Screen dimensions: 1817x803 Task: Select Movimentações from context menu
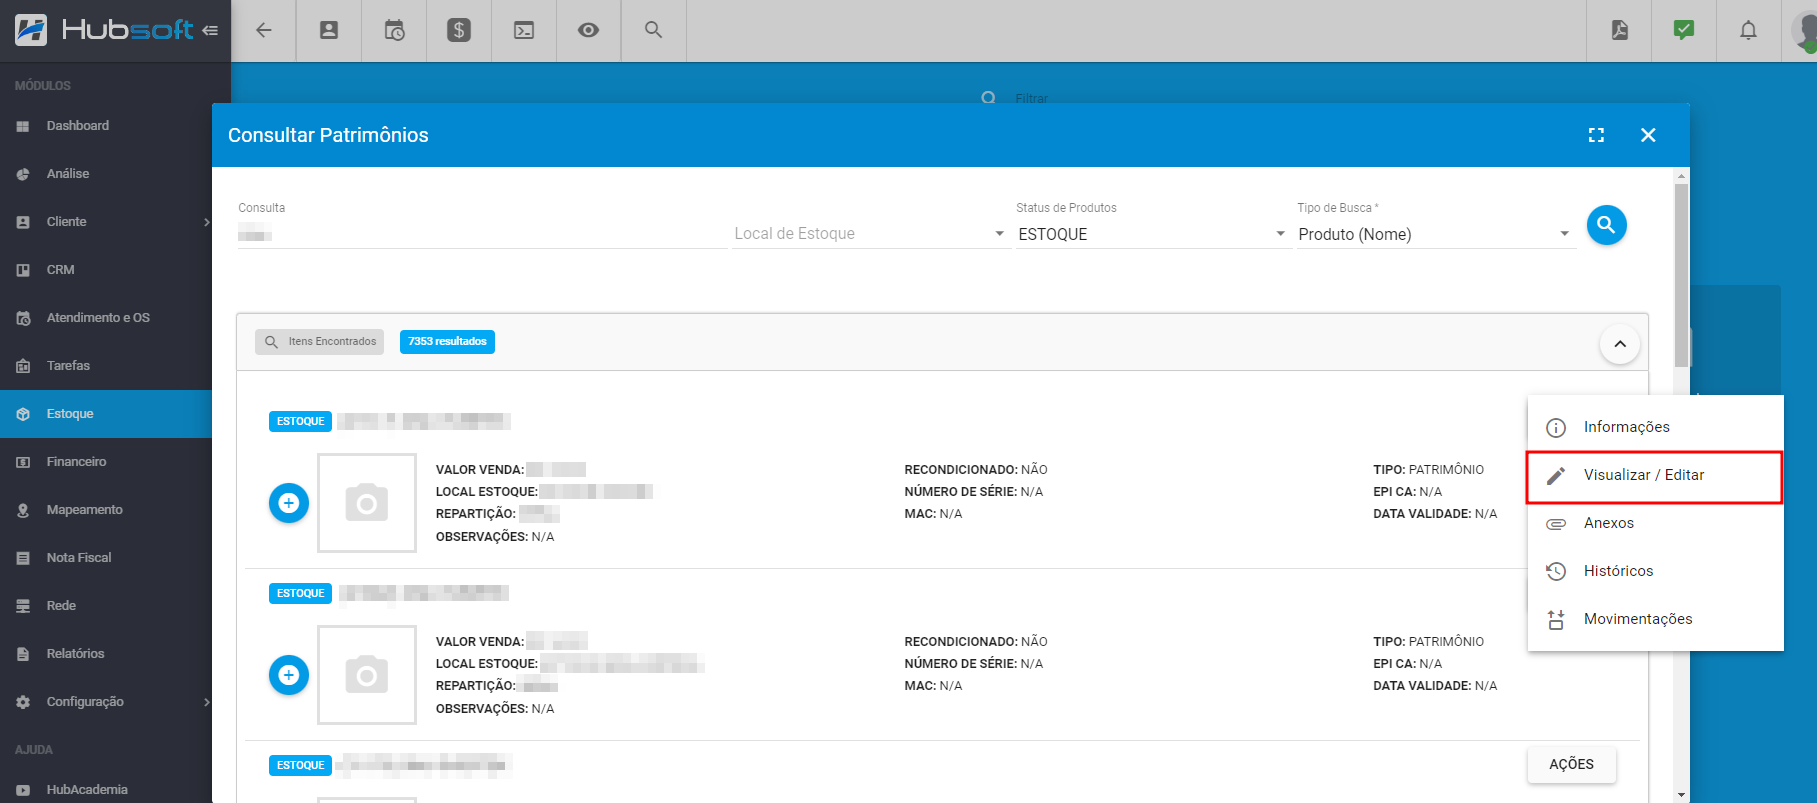pos(1655,619)
